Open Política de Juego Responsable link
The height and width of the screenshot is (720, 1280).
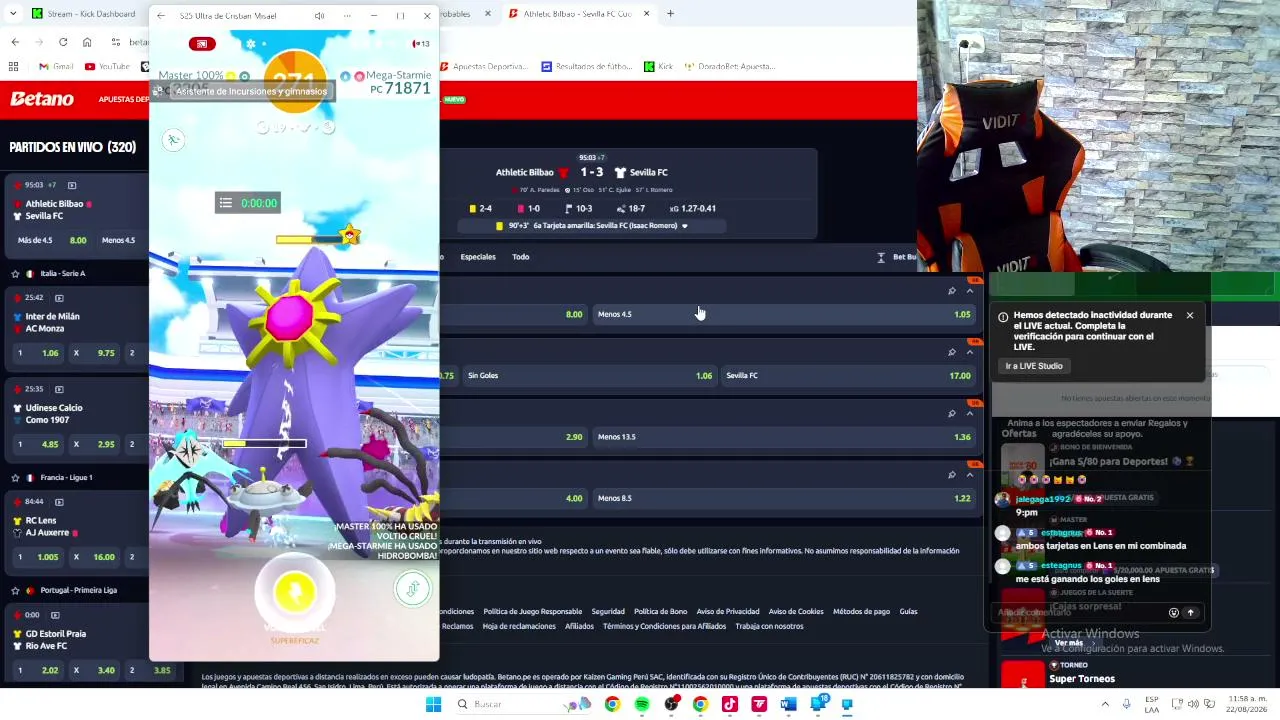532,612
